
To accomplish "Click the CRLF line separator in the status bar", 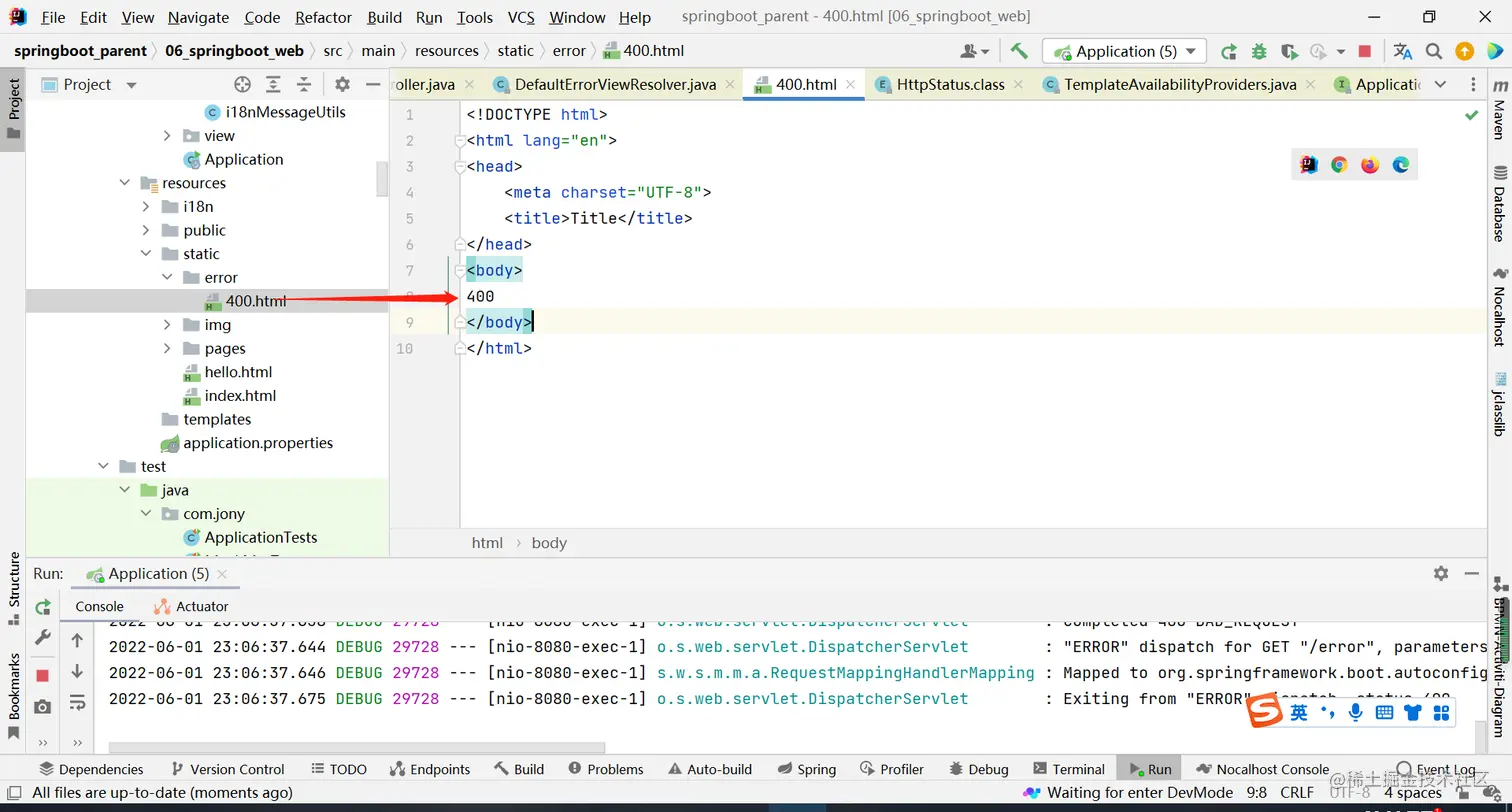I will (1297, 793).
